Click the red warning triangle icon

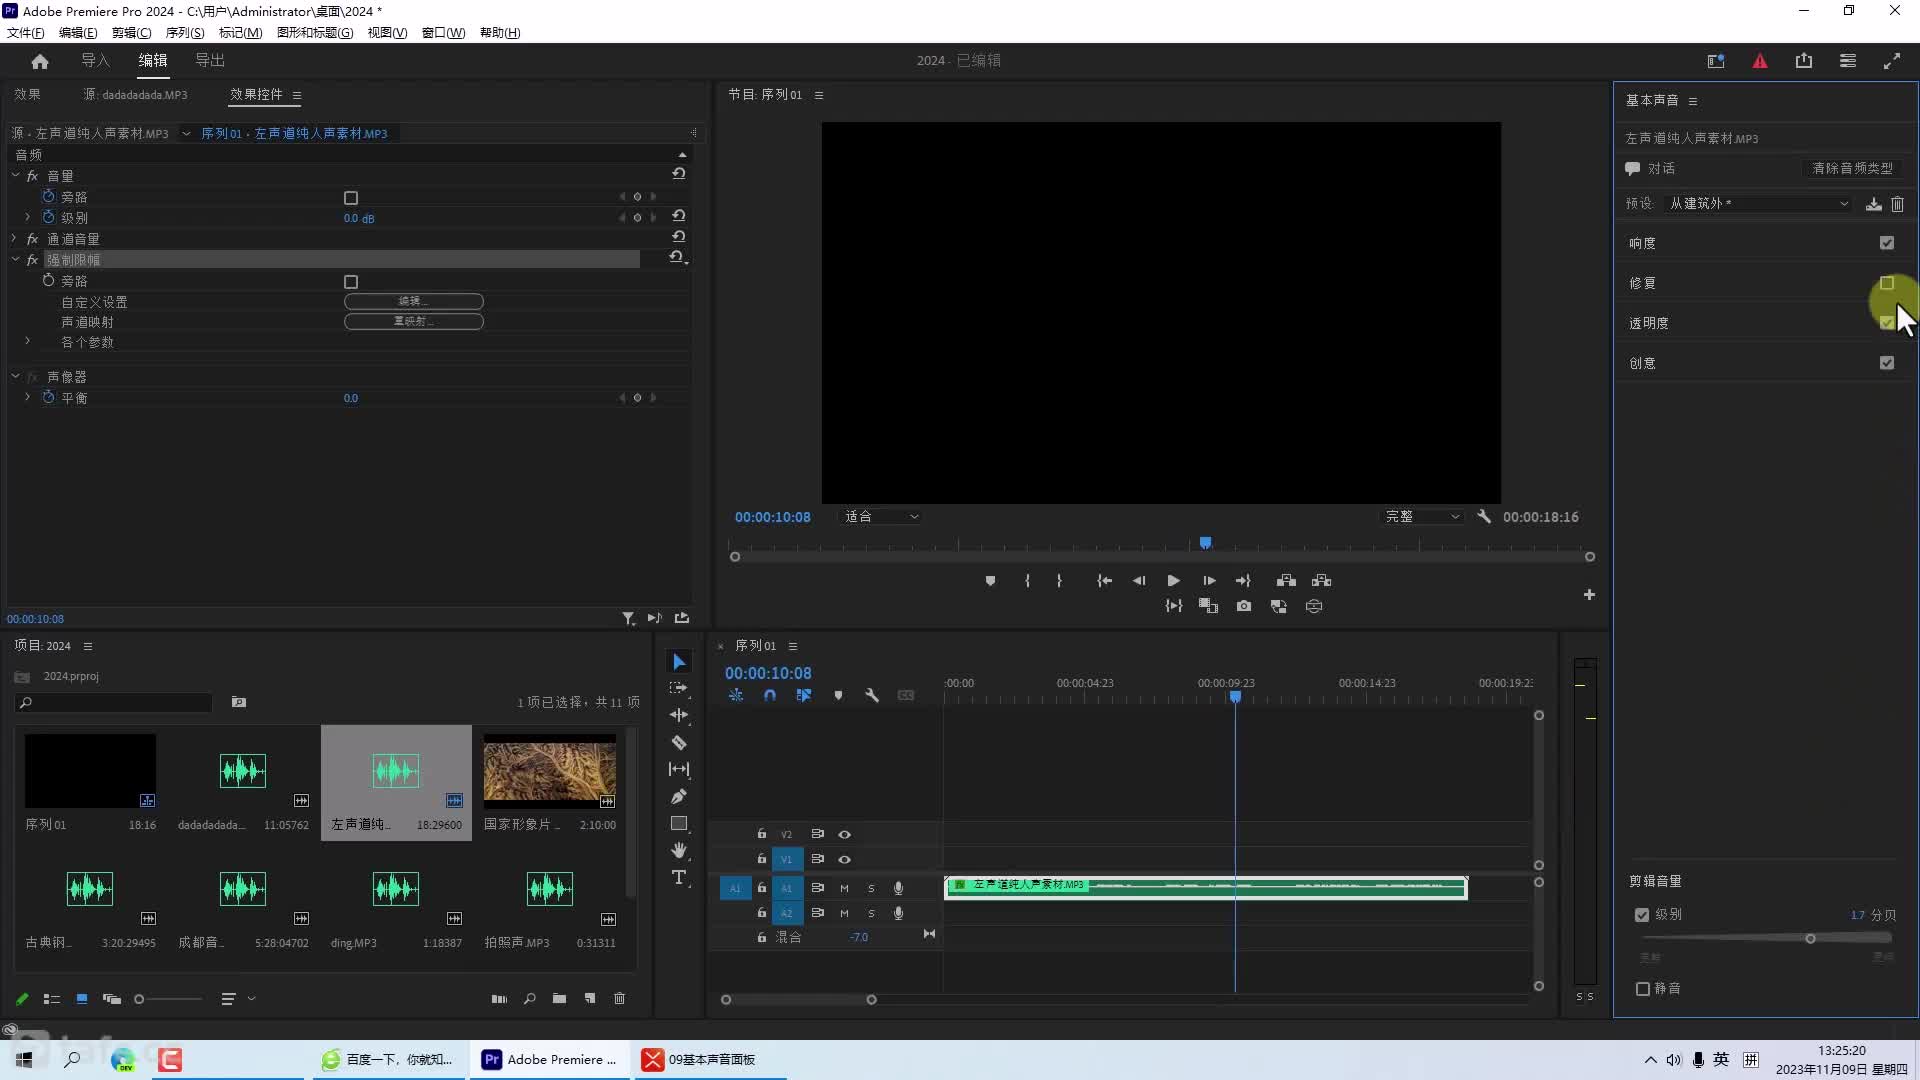(x=1760, y=61)
